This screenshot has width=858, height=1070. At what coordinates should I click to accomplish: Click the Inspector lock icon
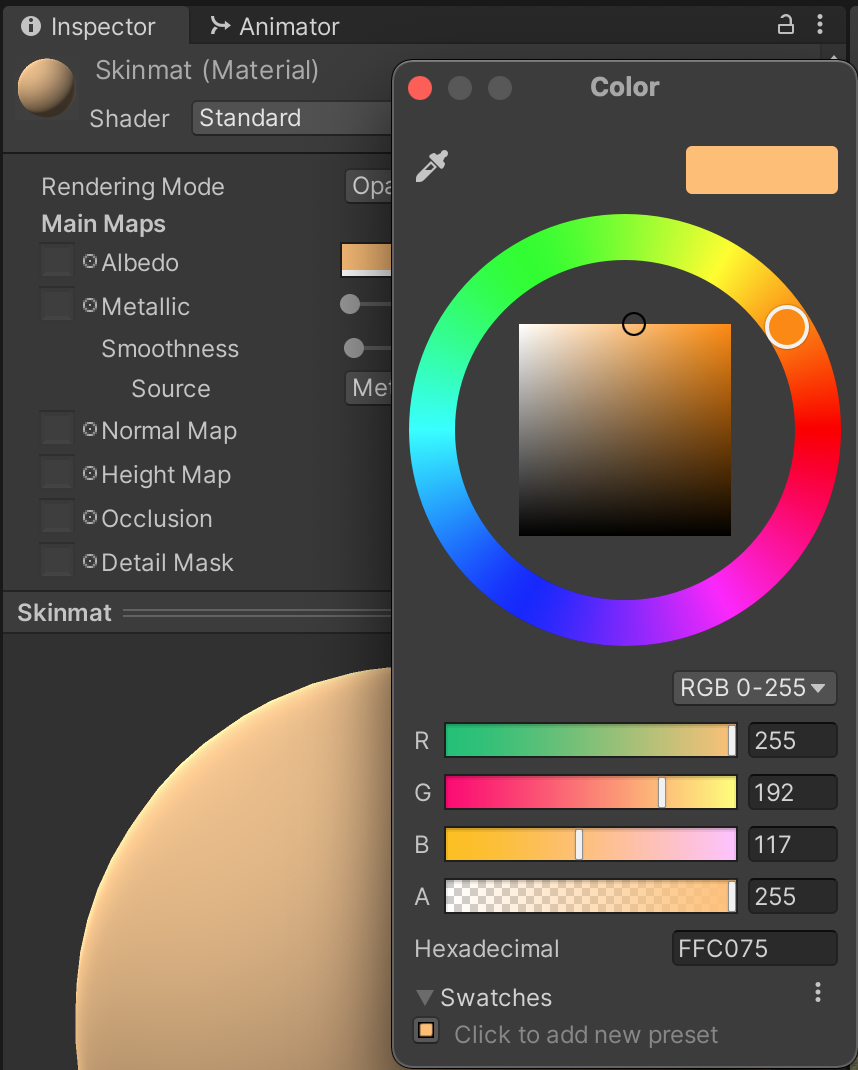point(786,25)
